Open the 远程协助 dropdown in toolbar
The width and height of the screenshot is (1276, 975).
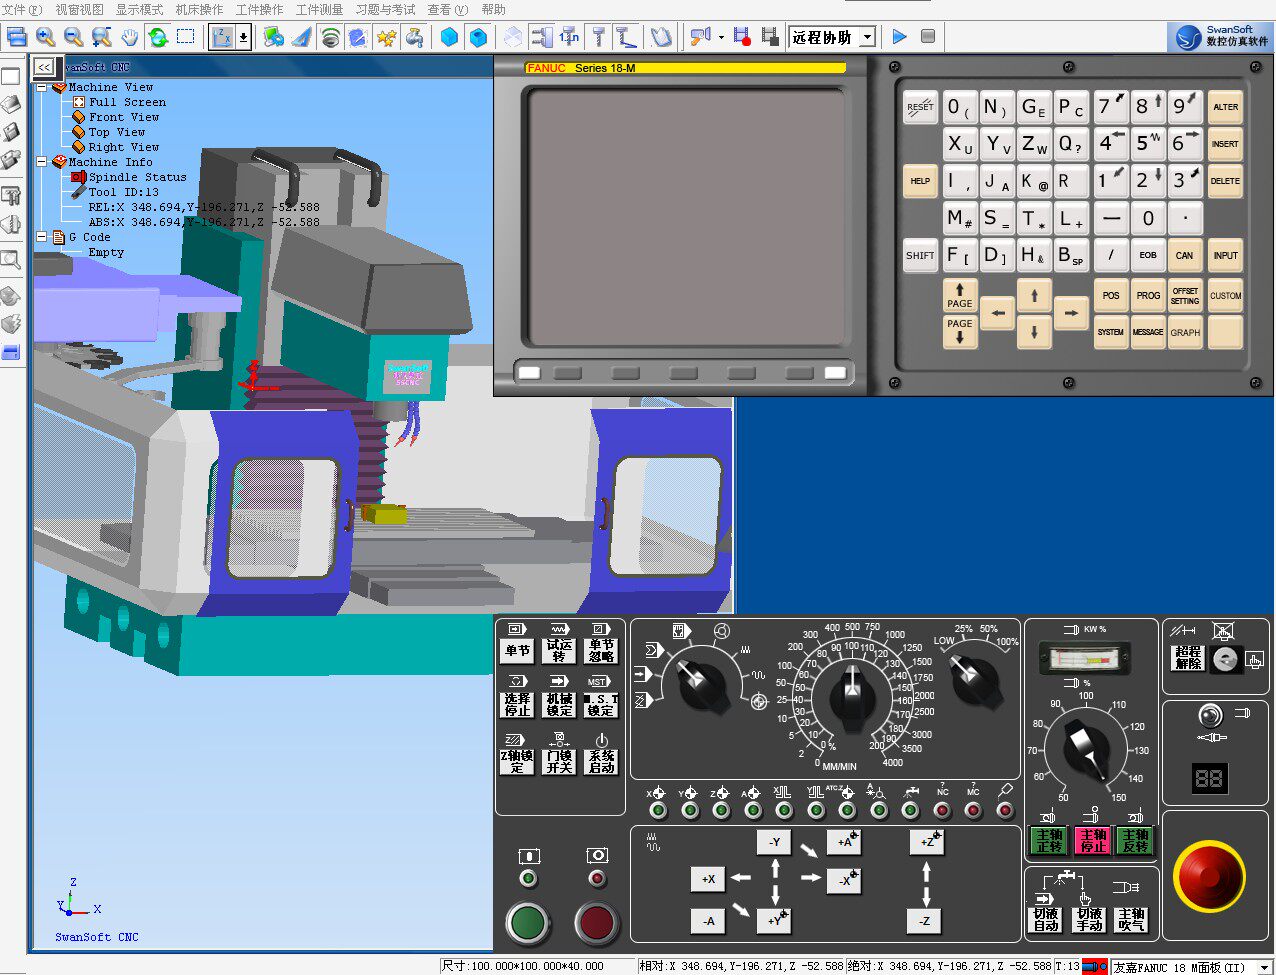pos(868,37)
